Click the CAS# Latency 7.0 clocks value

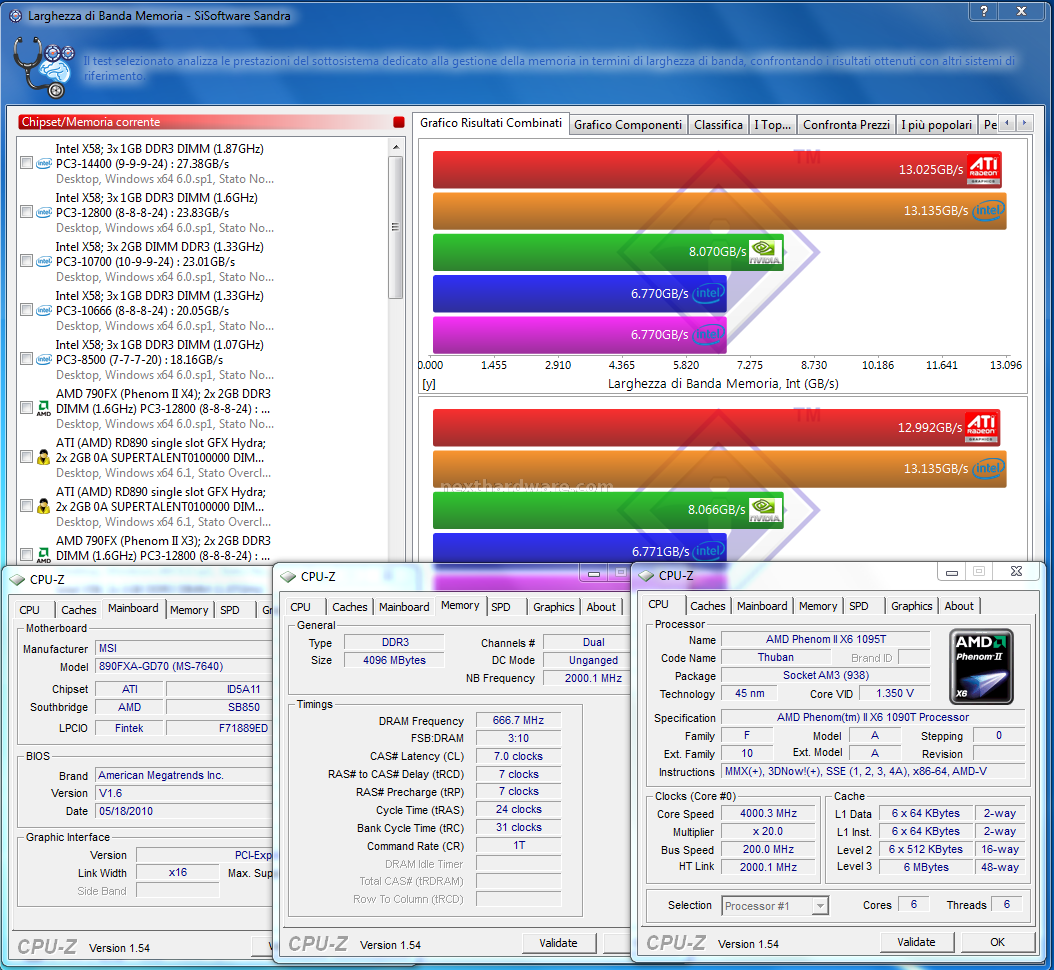[518, 756]
